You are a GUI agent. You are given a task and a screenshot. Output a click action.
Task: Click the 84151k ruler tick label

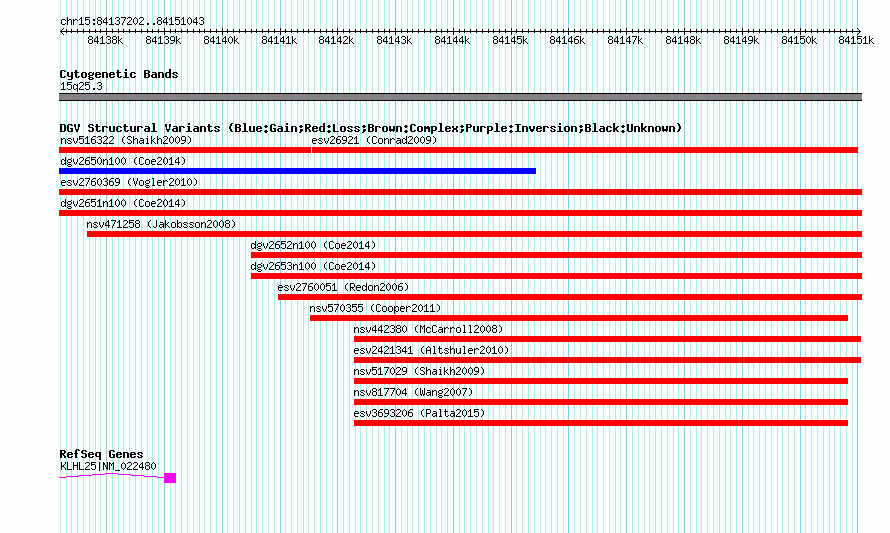(856, 40)
